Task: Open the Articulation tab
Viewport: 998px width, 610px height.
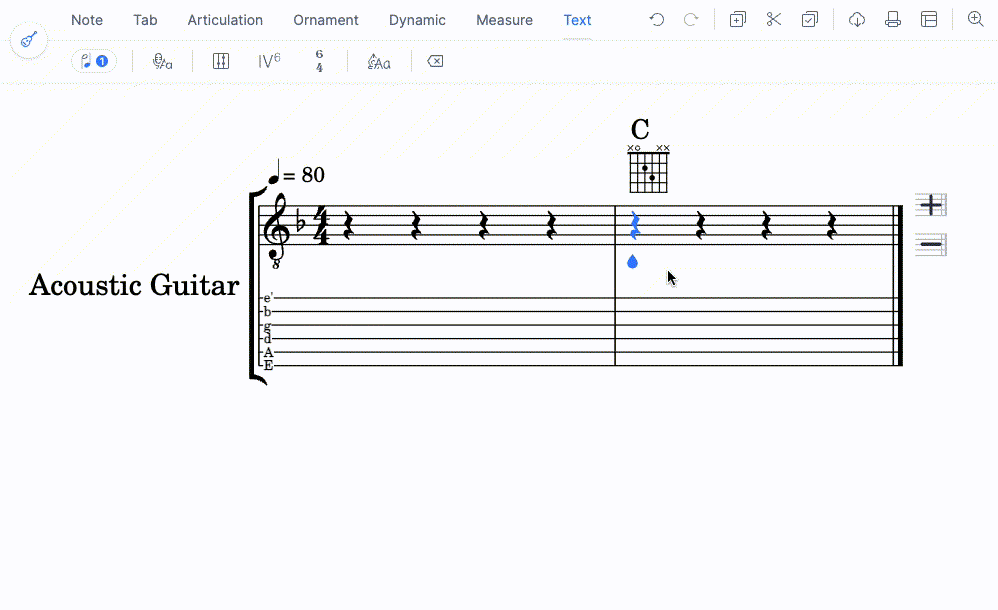Action: click(x=224, y=20)
